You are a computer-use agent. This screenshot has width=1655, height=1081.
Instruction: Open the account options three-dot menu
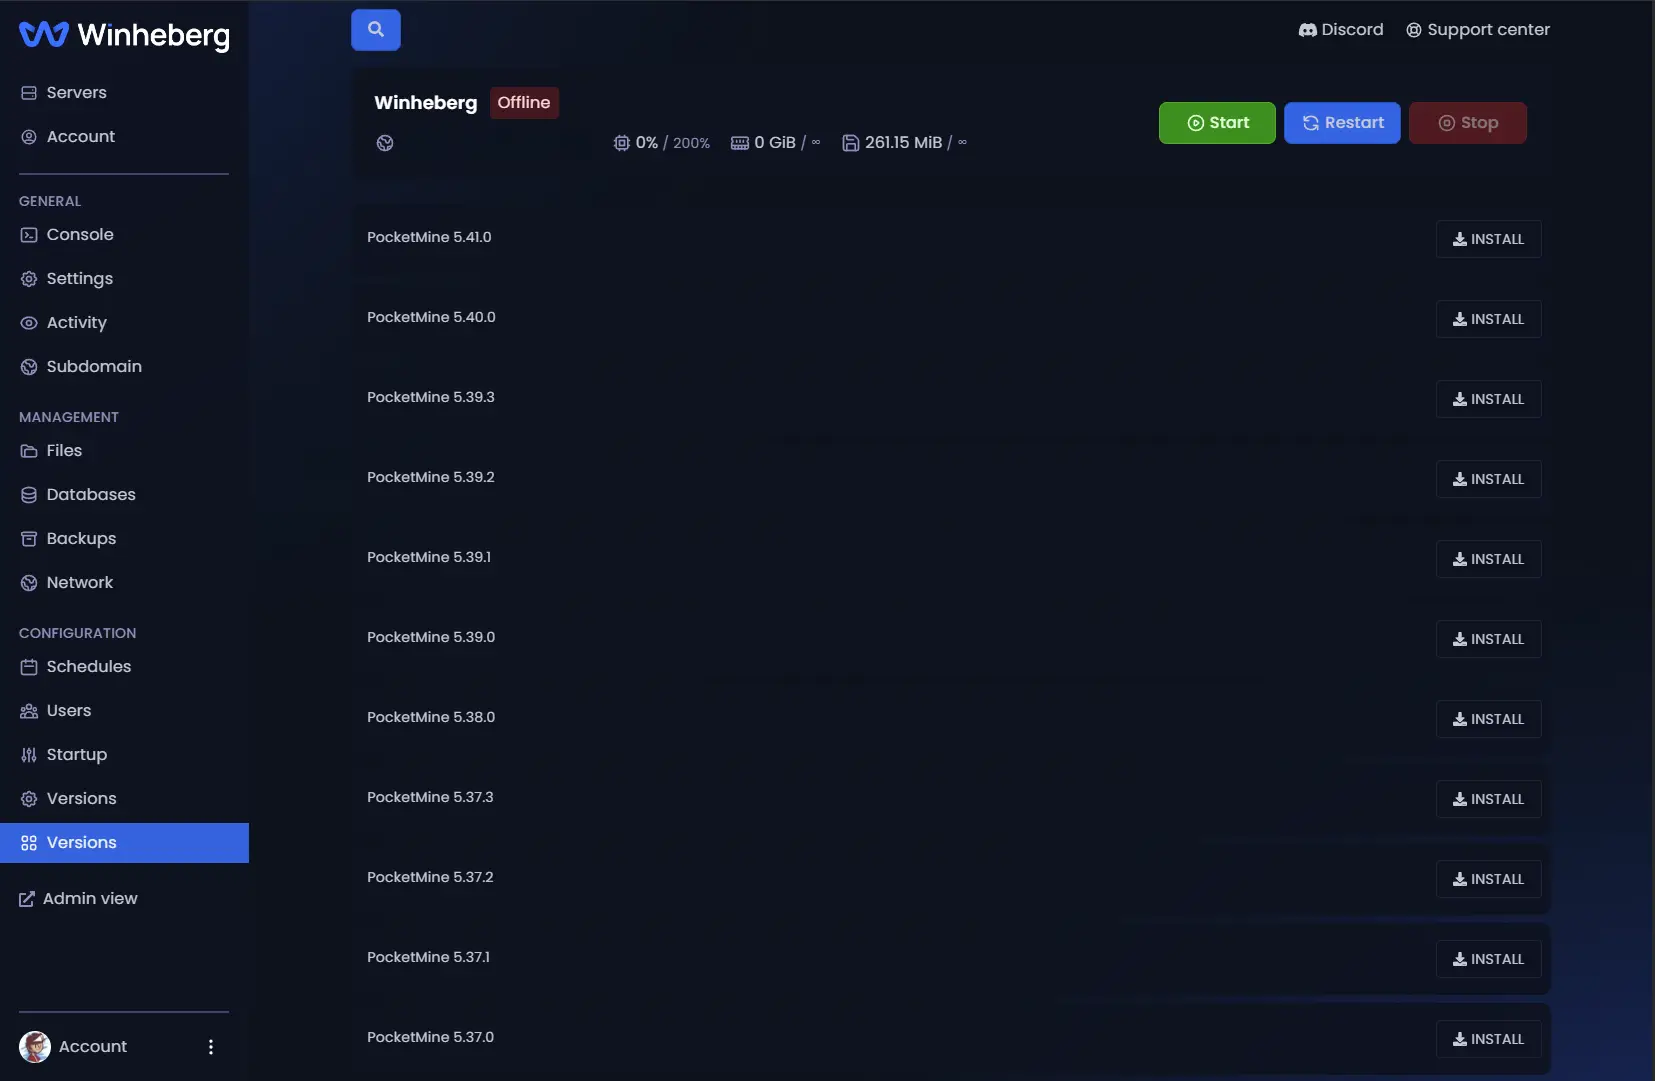[210, 1047]
